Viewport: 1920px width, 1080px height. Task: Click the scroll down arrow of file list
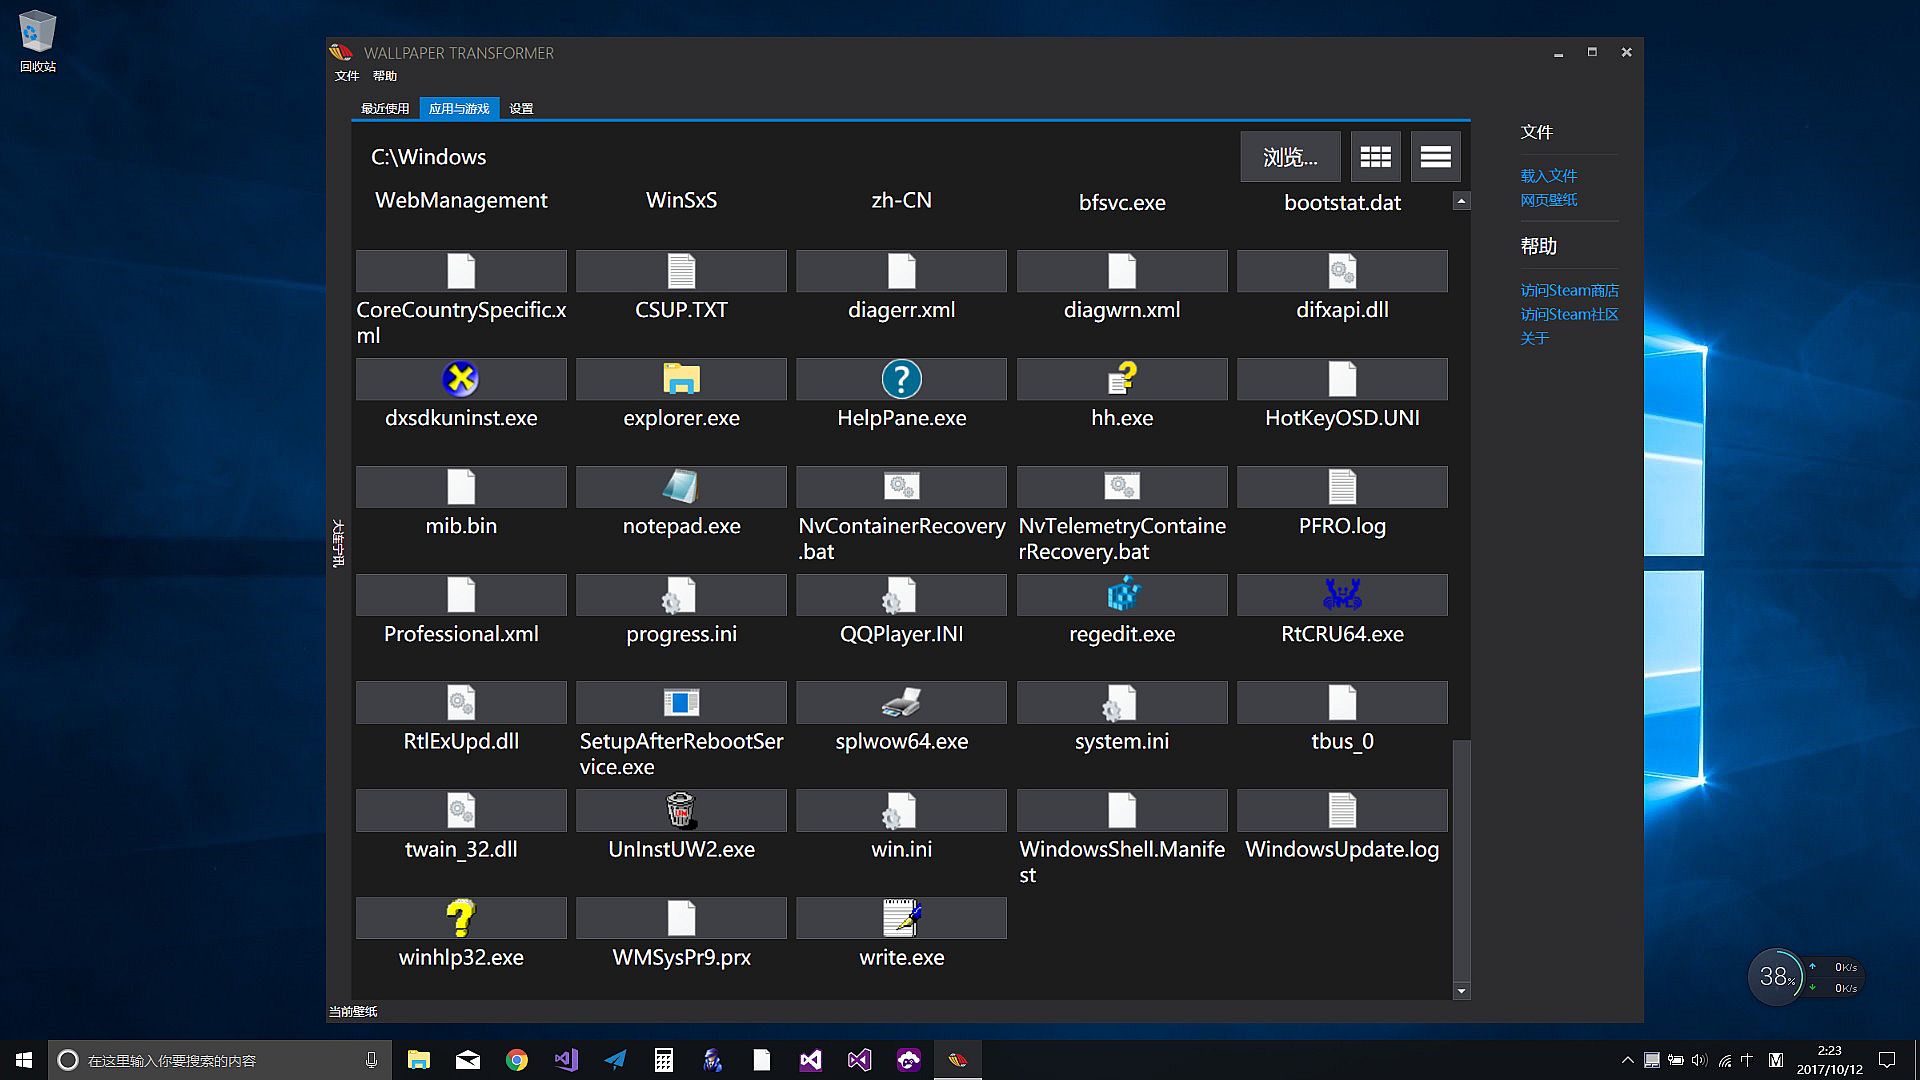pos(1461,991)
